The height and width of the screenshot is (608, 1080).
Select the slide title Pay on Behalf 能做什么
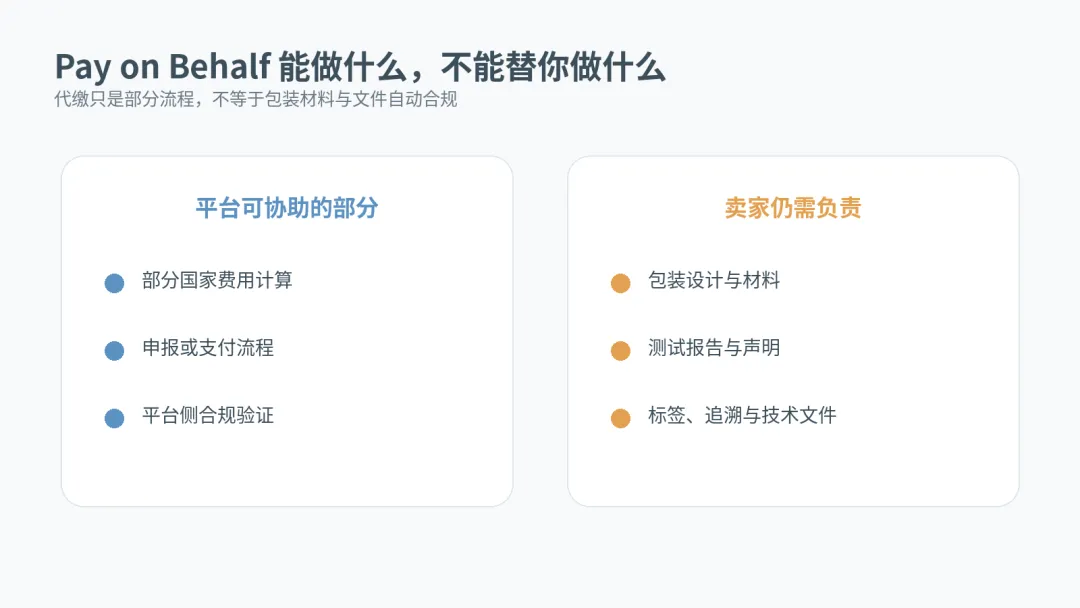[x=227, y=67]
